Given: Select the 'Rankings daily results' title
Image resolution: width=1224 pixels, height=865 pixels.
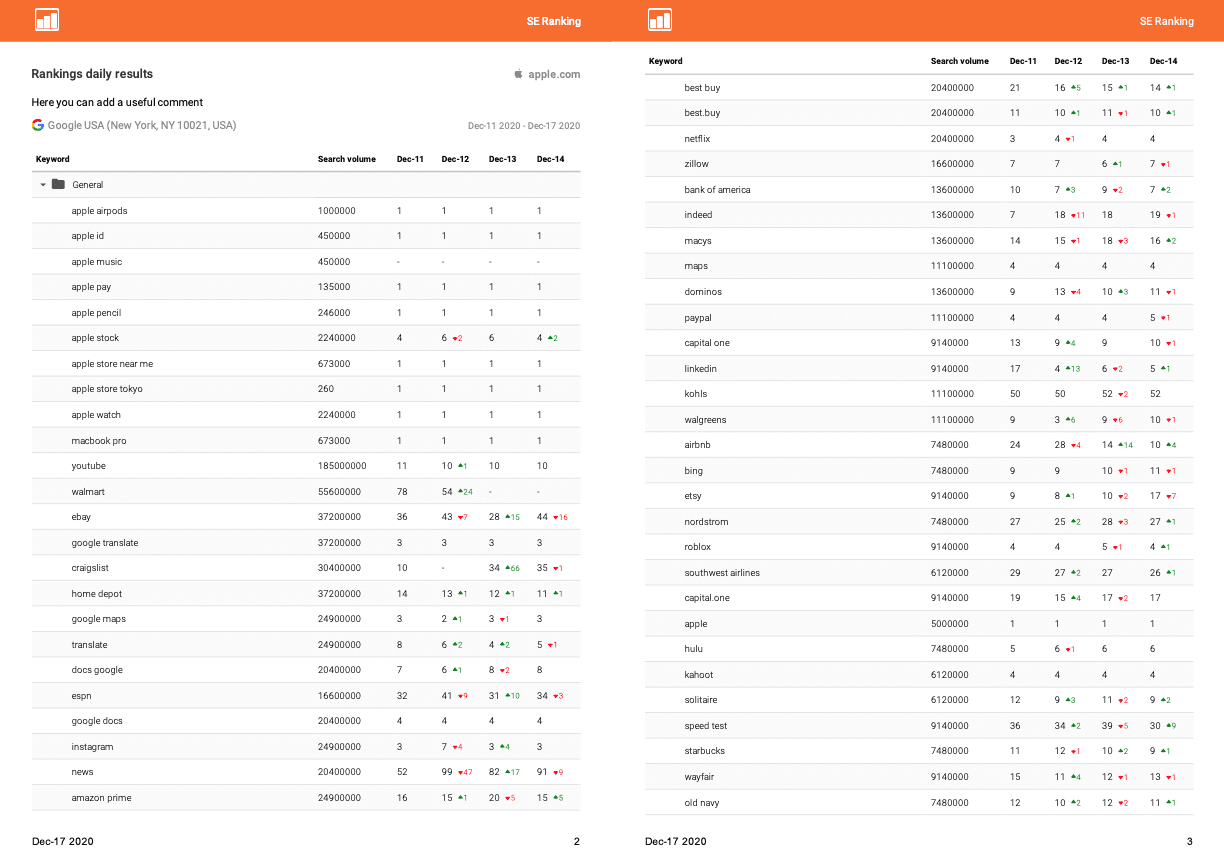Looking at the screenshot, I should coord(92,74).
